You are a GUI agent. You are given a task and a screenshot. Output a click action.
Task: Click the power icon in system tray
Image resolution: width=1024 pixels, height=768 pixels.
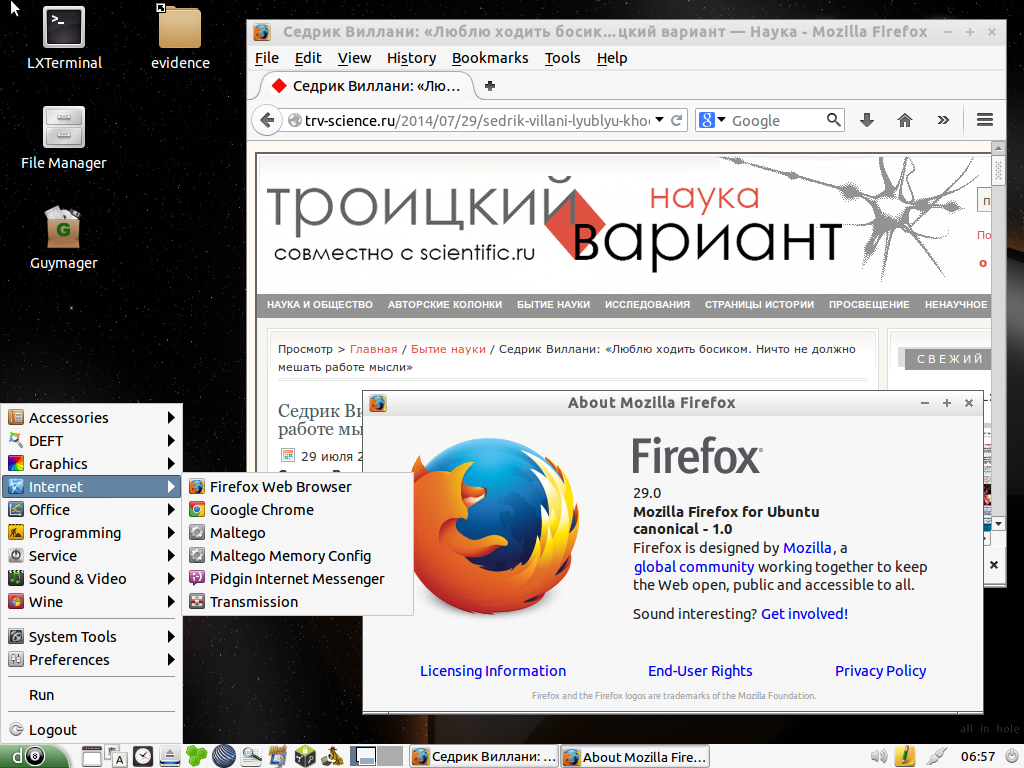point(1012,756)
